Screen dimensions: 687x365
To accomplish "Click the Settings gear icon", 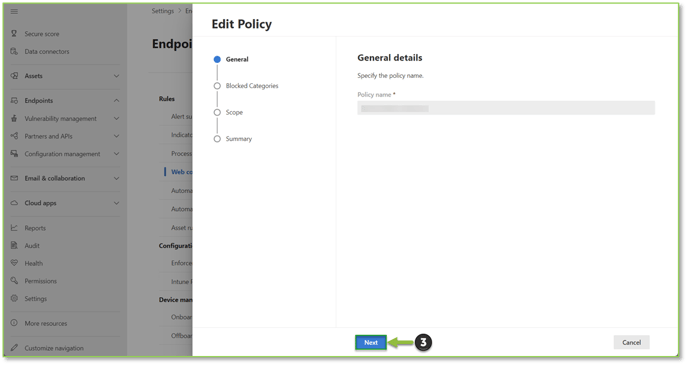I will (x=14, y=298).
